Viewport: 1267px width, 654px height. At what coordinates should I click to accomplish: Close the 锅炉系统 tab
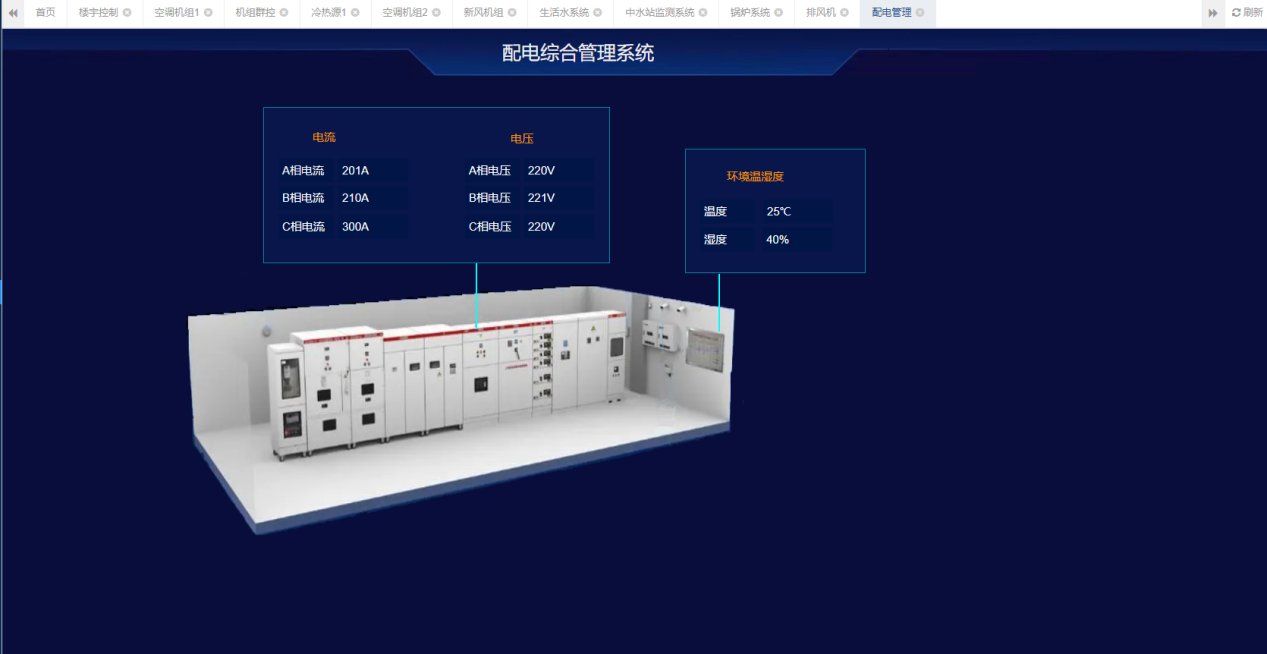point(779,13)
